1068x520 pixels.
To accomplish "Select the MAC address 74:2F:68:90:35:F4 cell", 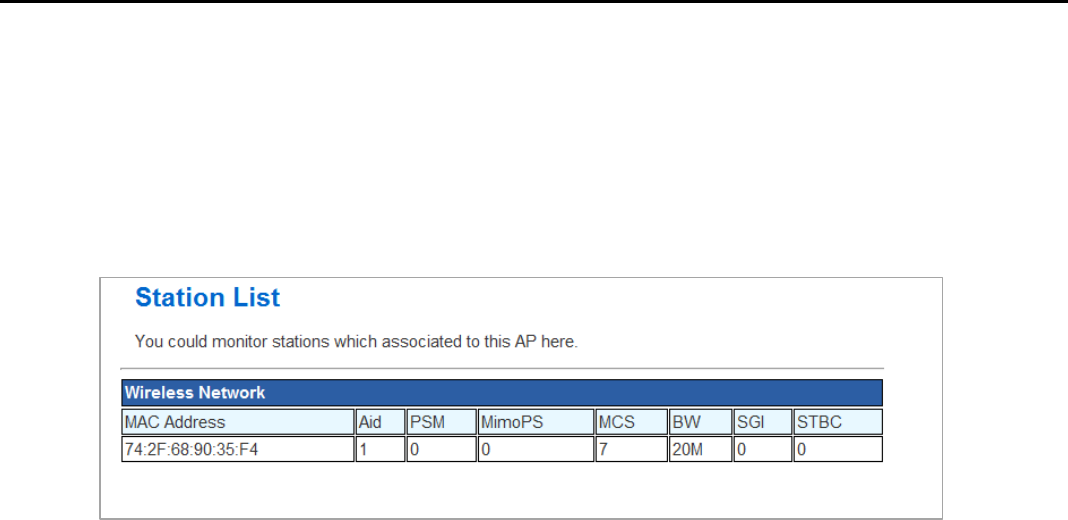I will (238, 450).
